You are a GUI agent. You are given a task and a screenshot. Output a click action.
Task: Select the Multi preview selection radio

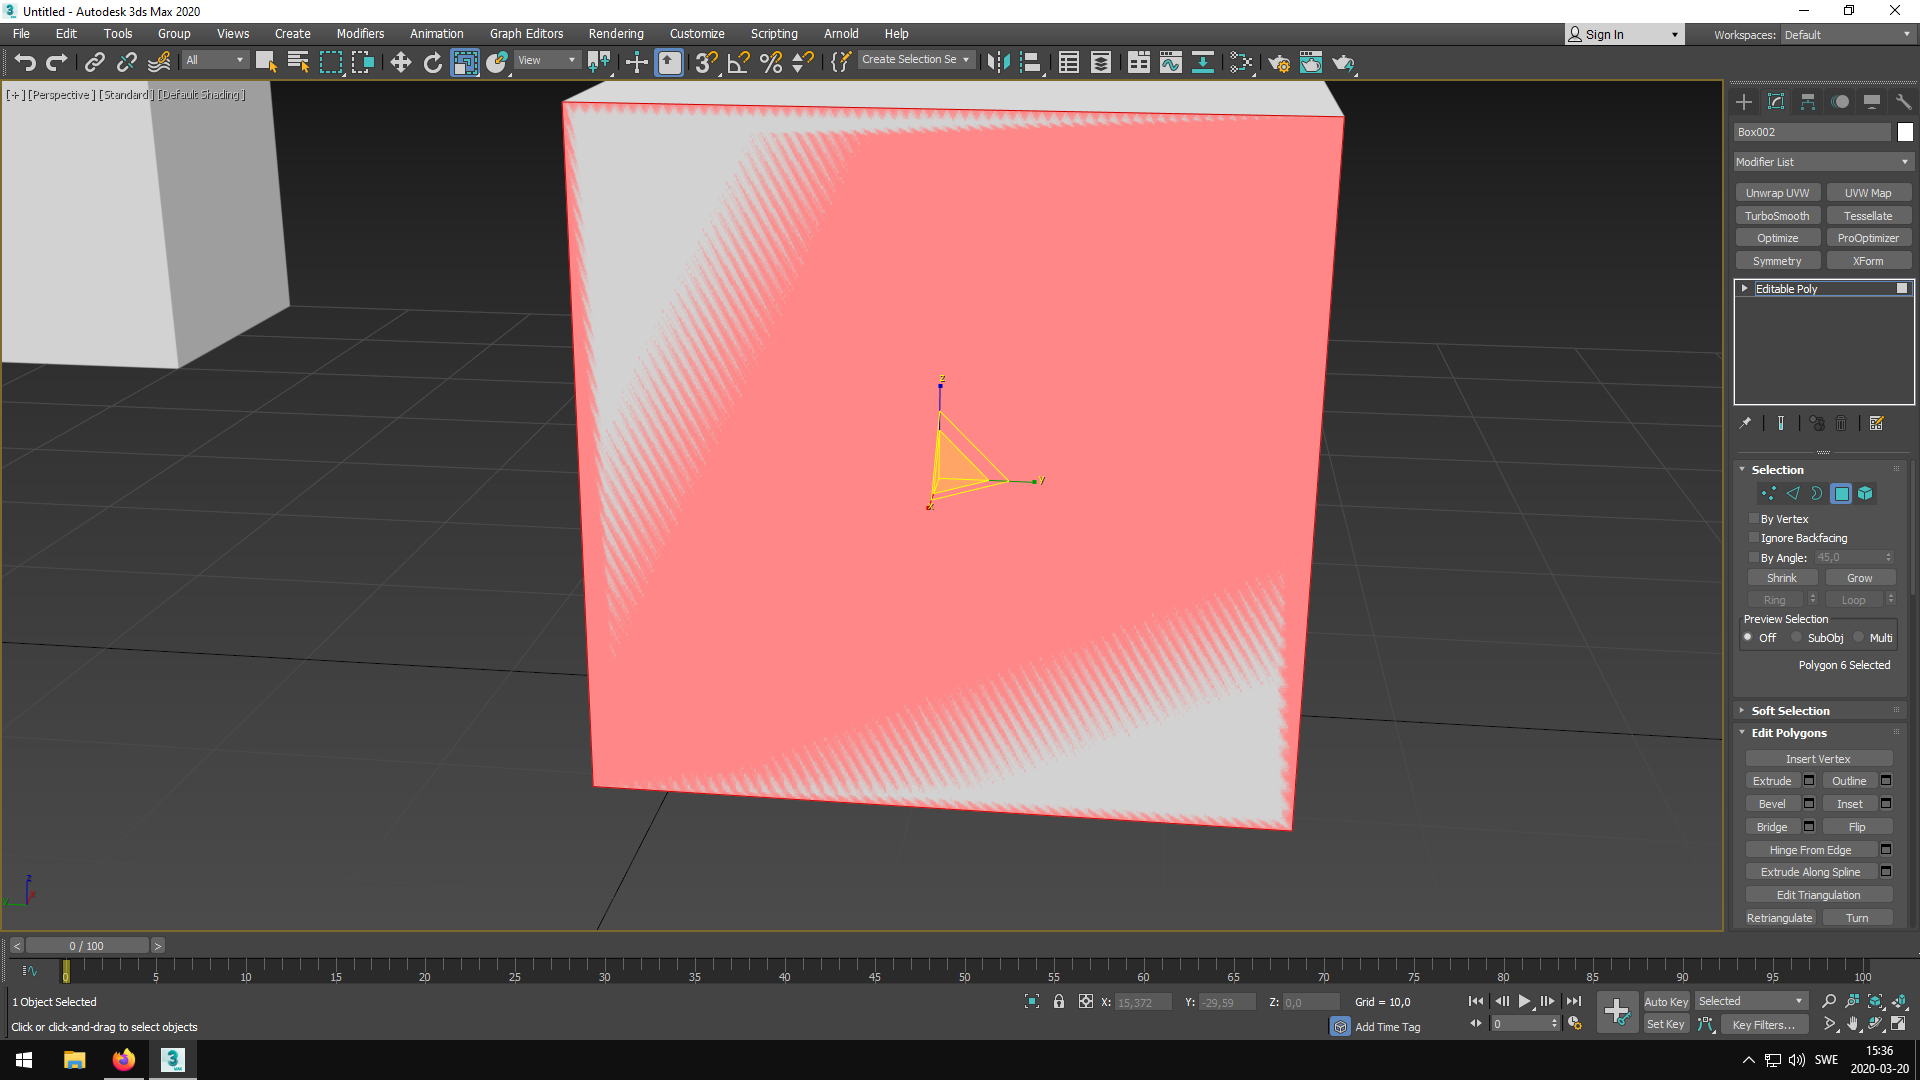[1859, 637]
